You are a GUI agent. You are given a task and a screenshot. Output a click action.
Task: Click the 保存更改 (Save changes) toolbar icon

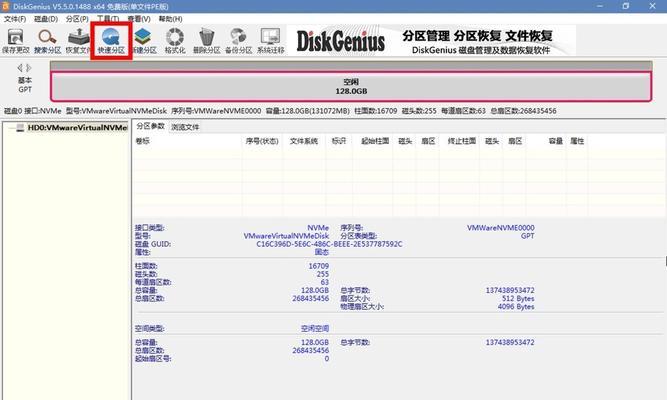16,41
